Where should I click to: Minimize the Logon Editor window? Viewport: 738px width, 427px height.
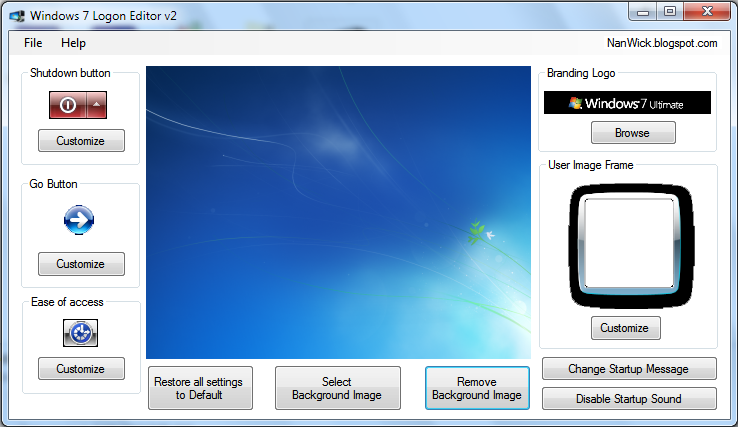point(643,12)
